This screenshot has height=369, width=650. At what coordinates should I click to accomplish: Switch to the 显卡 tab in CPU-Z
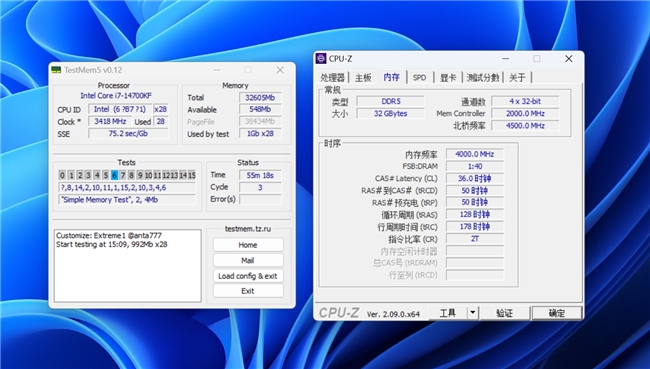coord(448,78)
